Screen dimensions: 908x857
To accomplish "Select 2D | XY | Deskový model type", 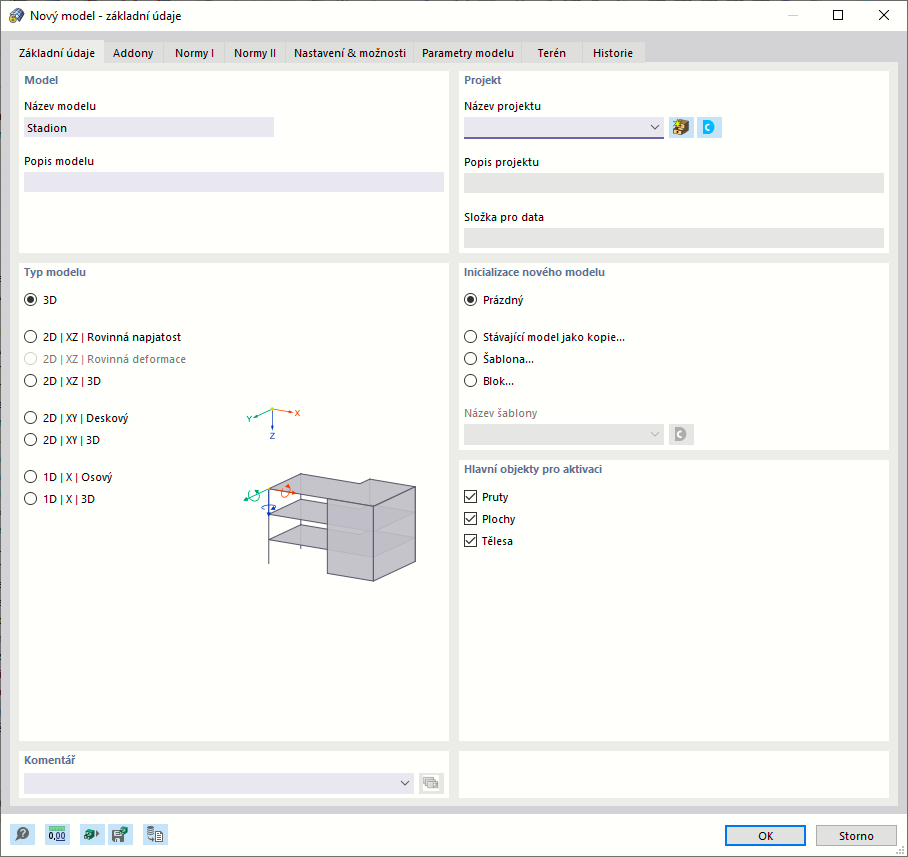I will pyautogui.click(x=31, y=418).
